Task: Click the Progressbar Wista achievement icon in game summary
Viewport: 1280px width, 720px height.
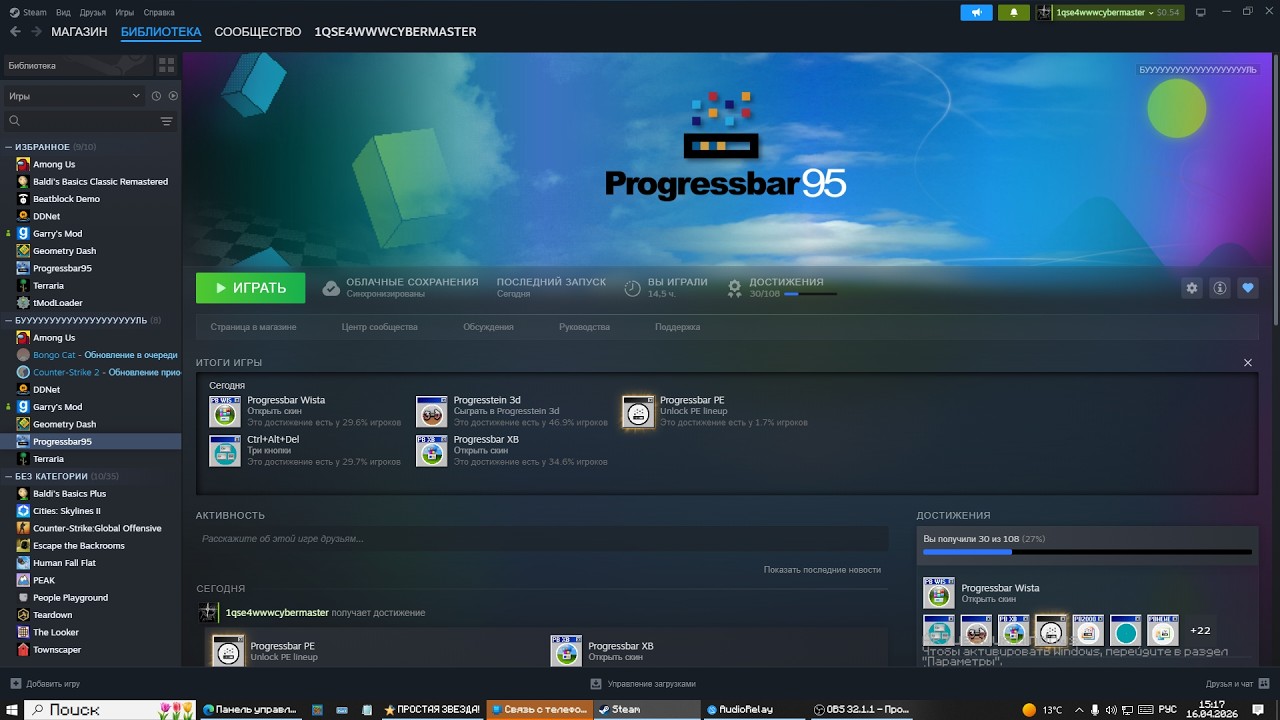Action: [225, 411]
